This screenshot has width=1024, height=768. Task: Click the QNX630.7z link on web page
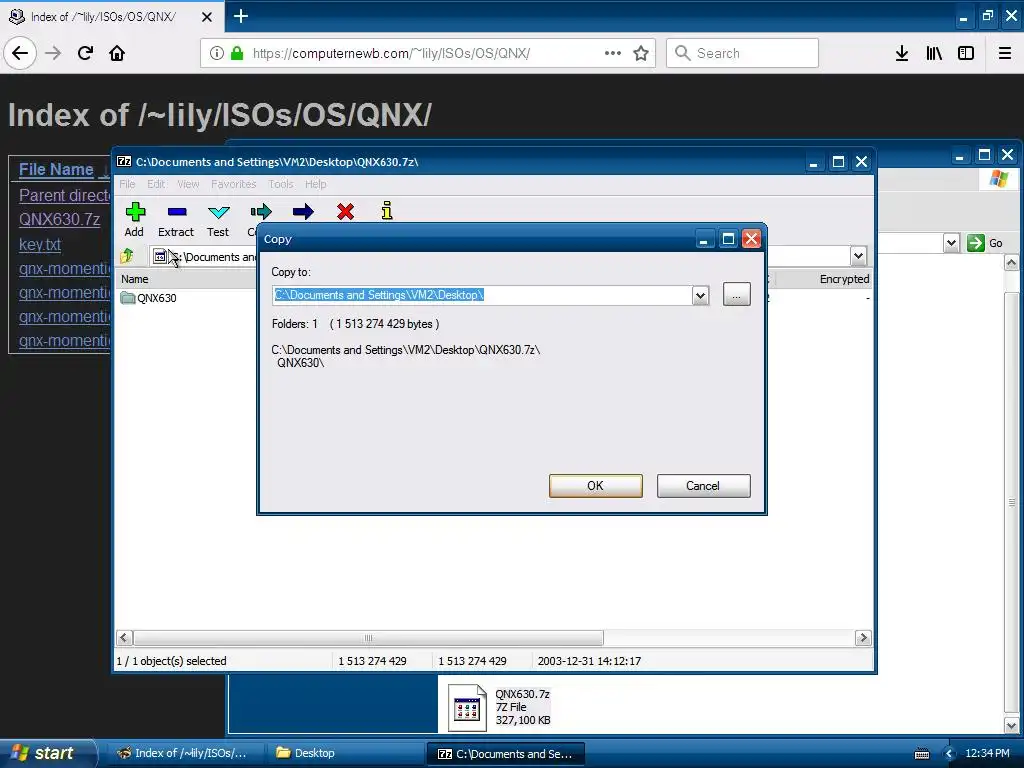pyautogui.click(x=59, y=219)
